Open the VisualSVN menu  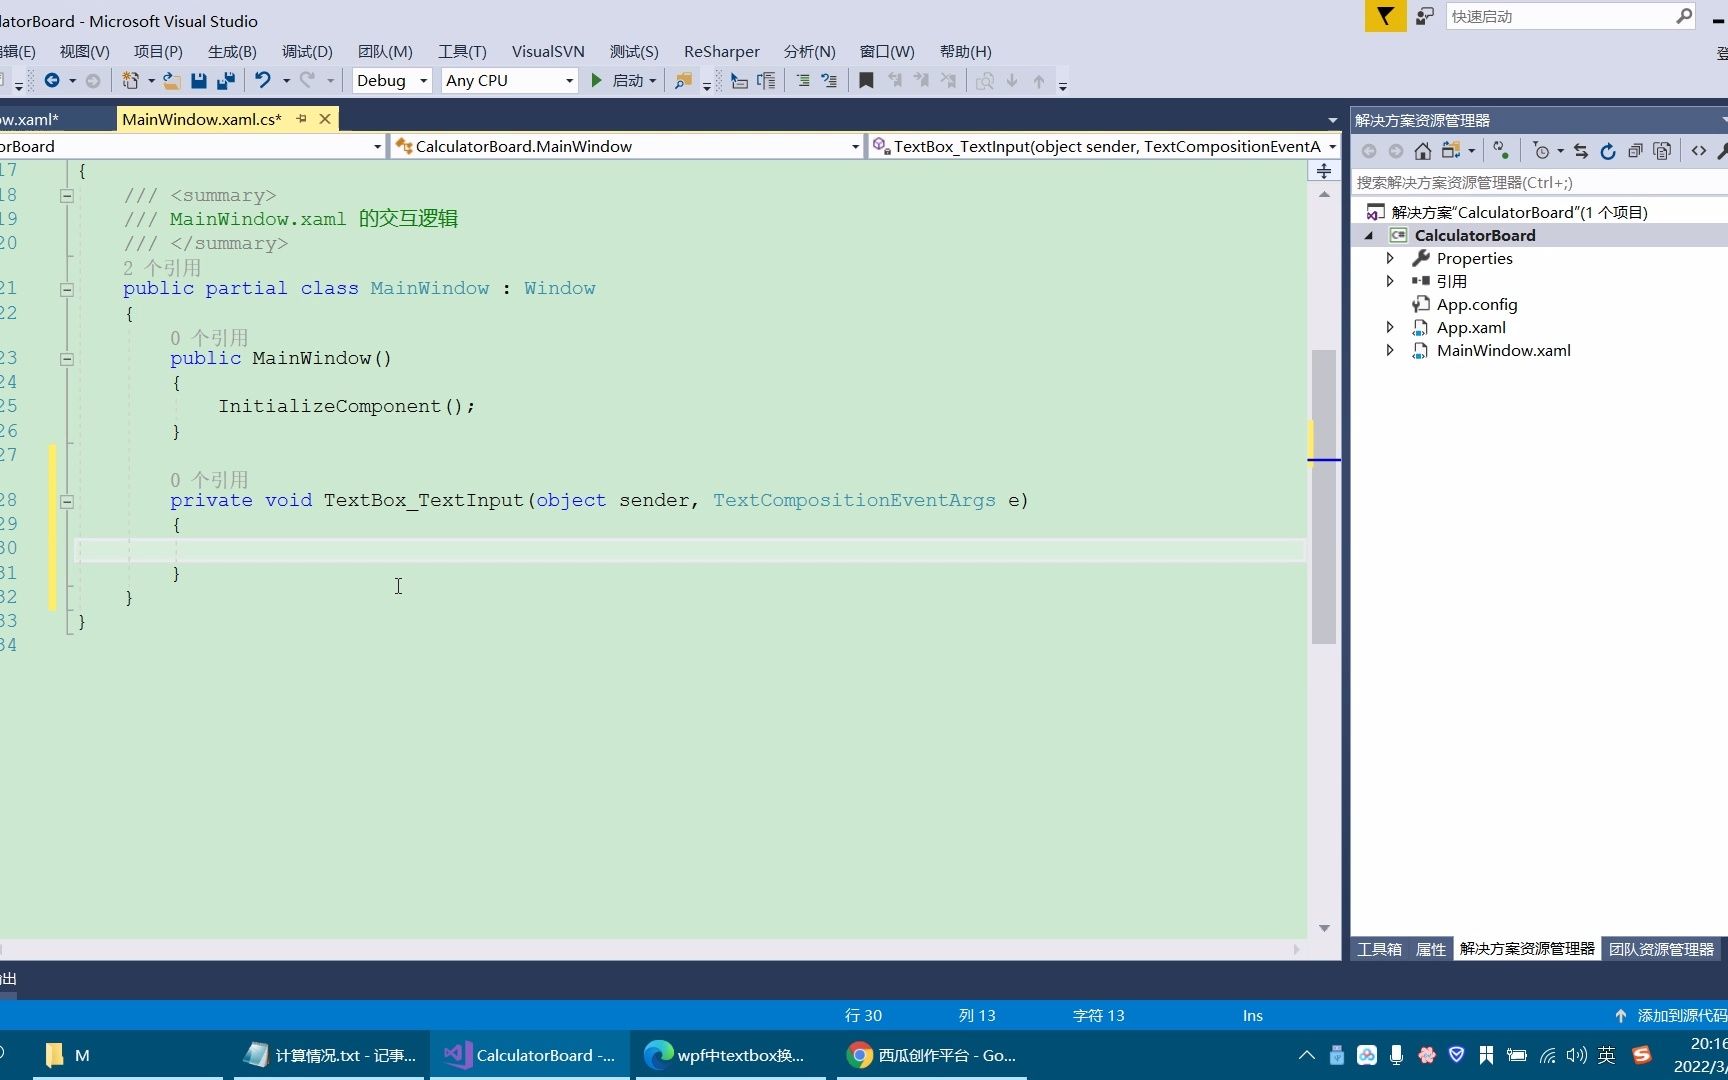(548, 51)
